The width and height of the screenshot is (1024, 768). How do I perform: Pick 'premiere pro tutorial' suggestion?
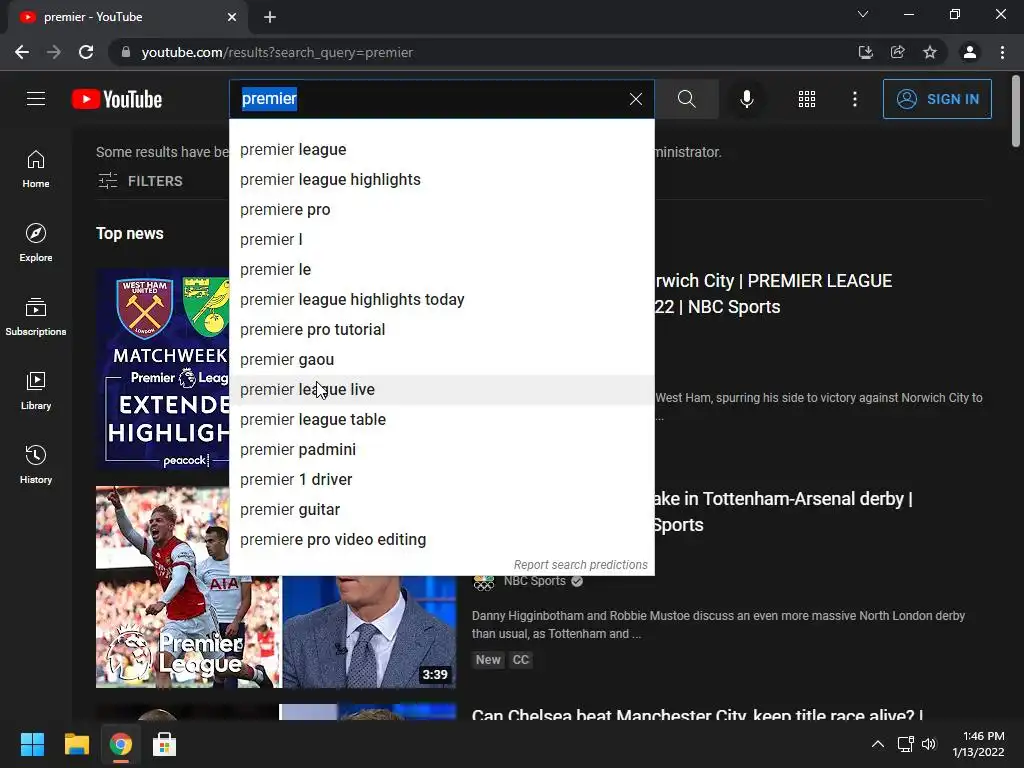tap(441, 330)
